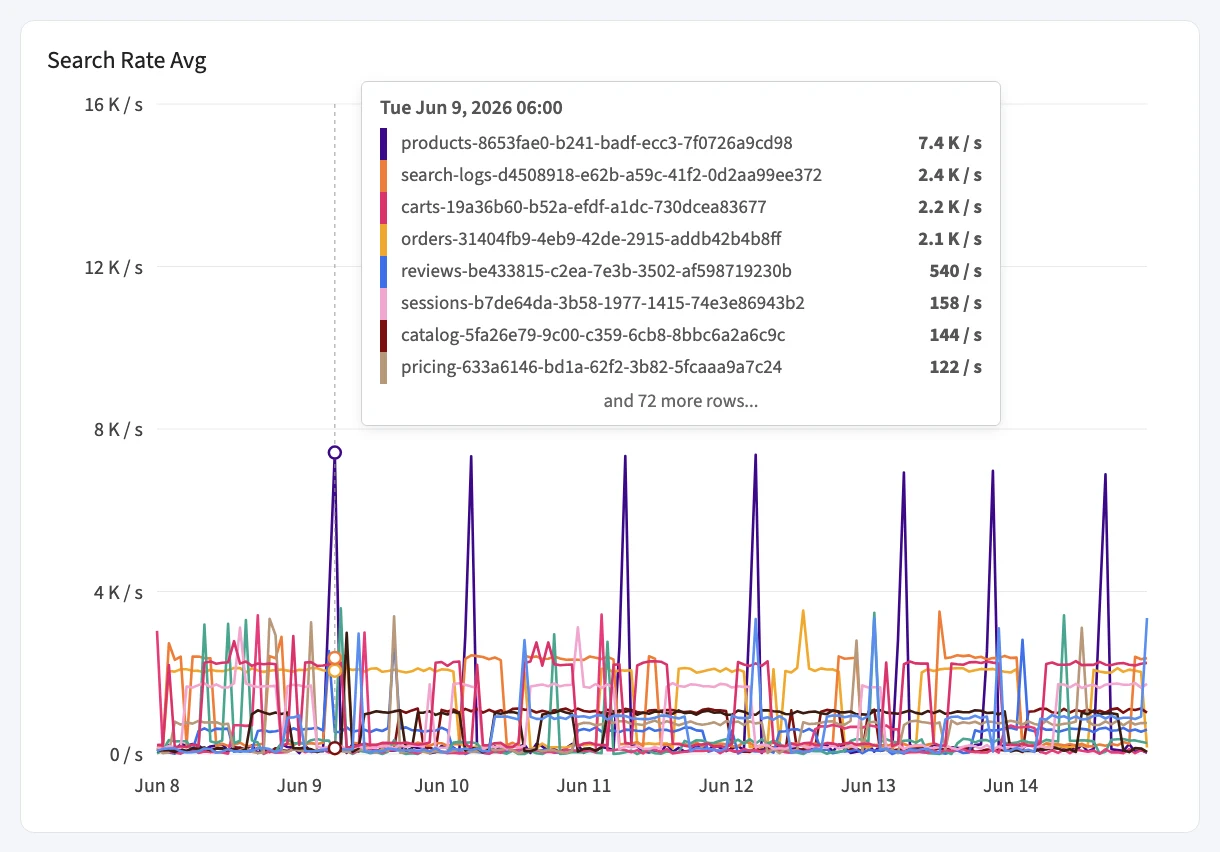Click the tan pricing color swatch

click(384, 367)
